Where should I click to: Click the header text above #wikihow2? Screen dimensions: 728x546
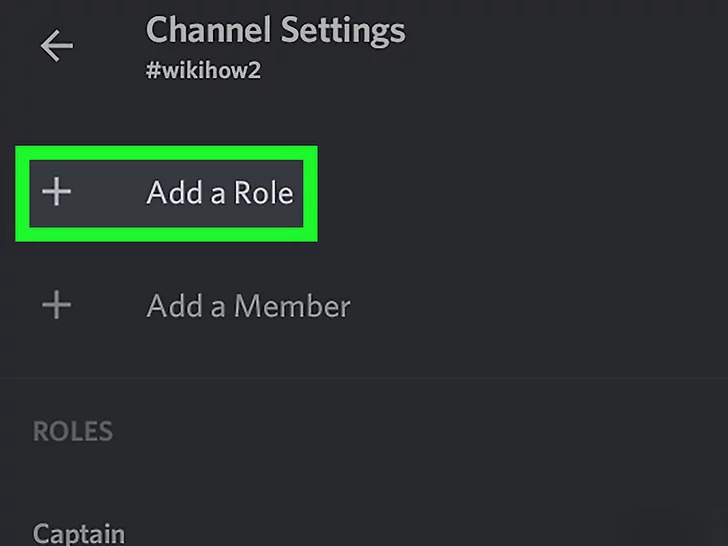pyautogui.click(x=275, y=30)
